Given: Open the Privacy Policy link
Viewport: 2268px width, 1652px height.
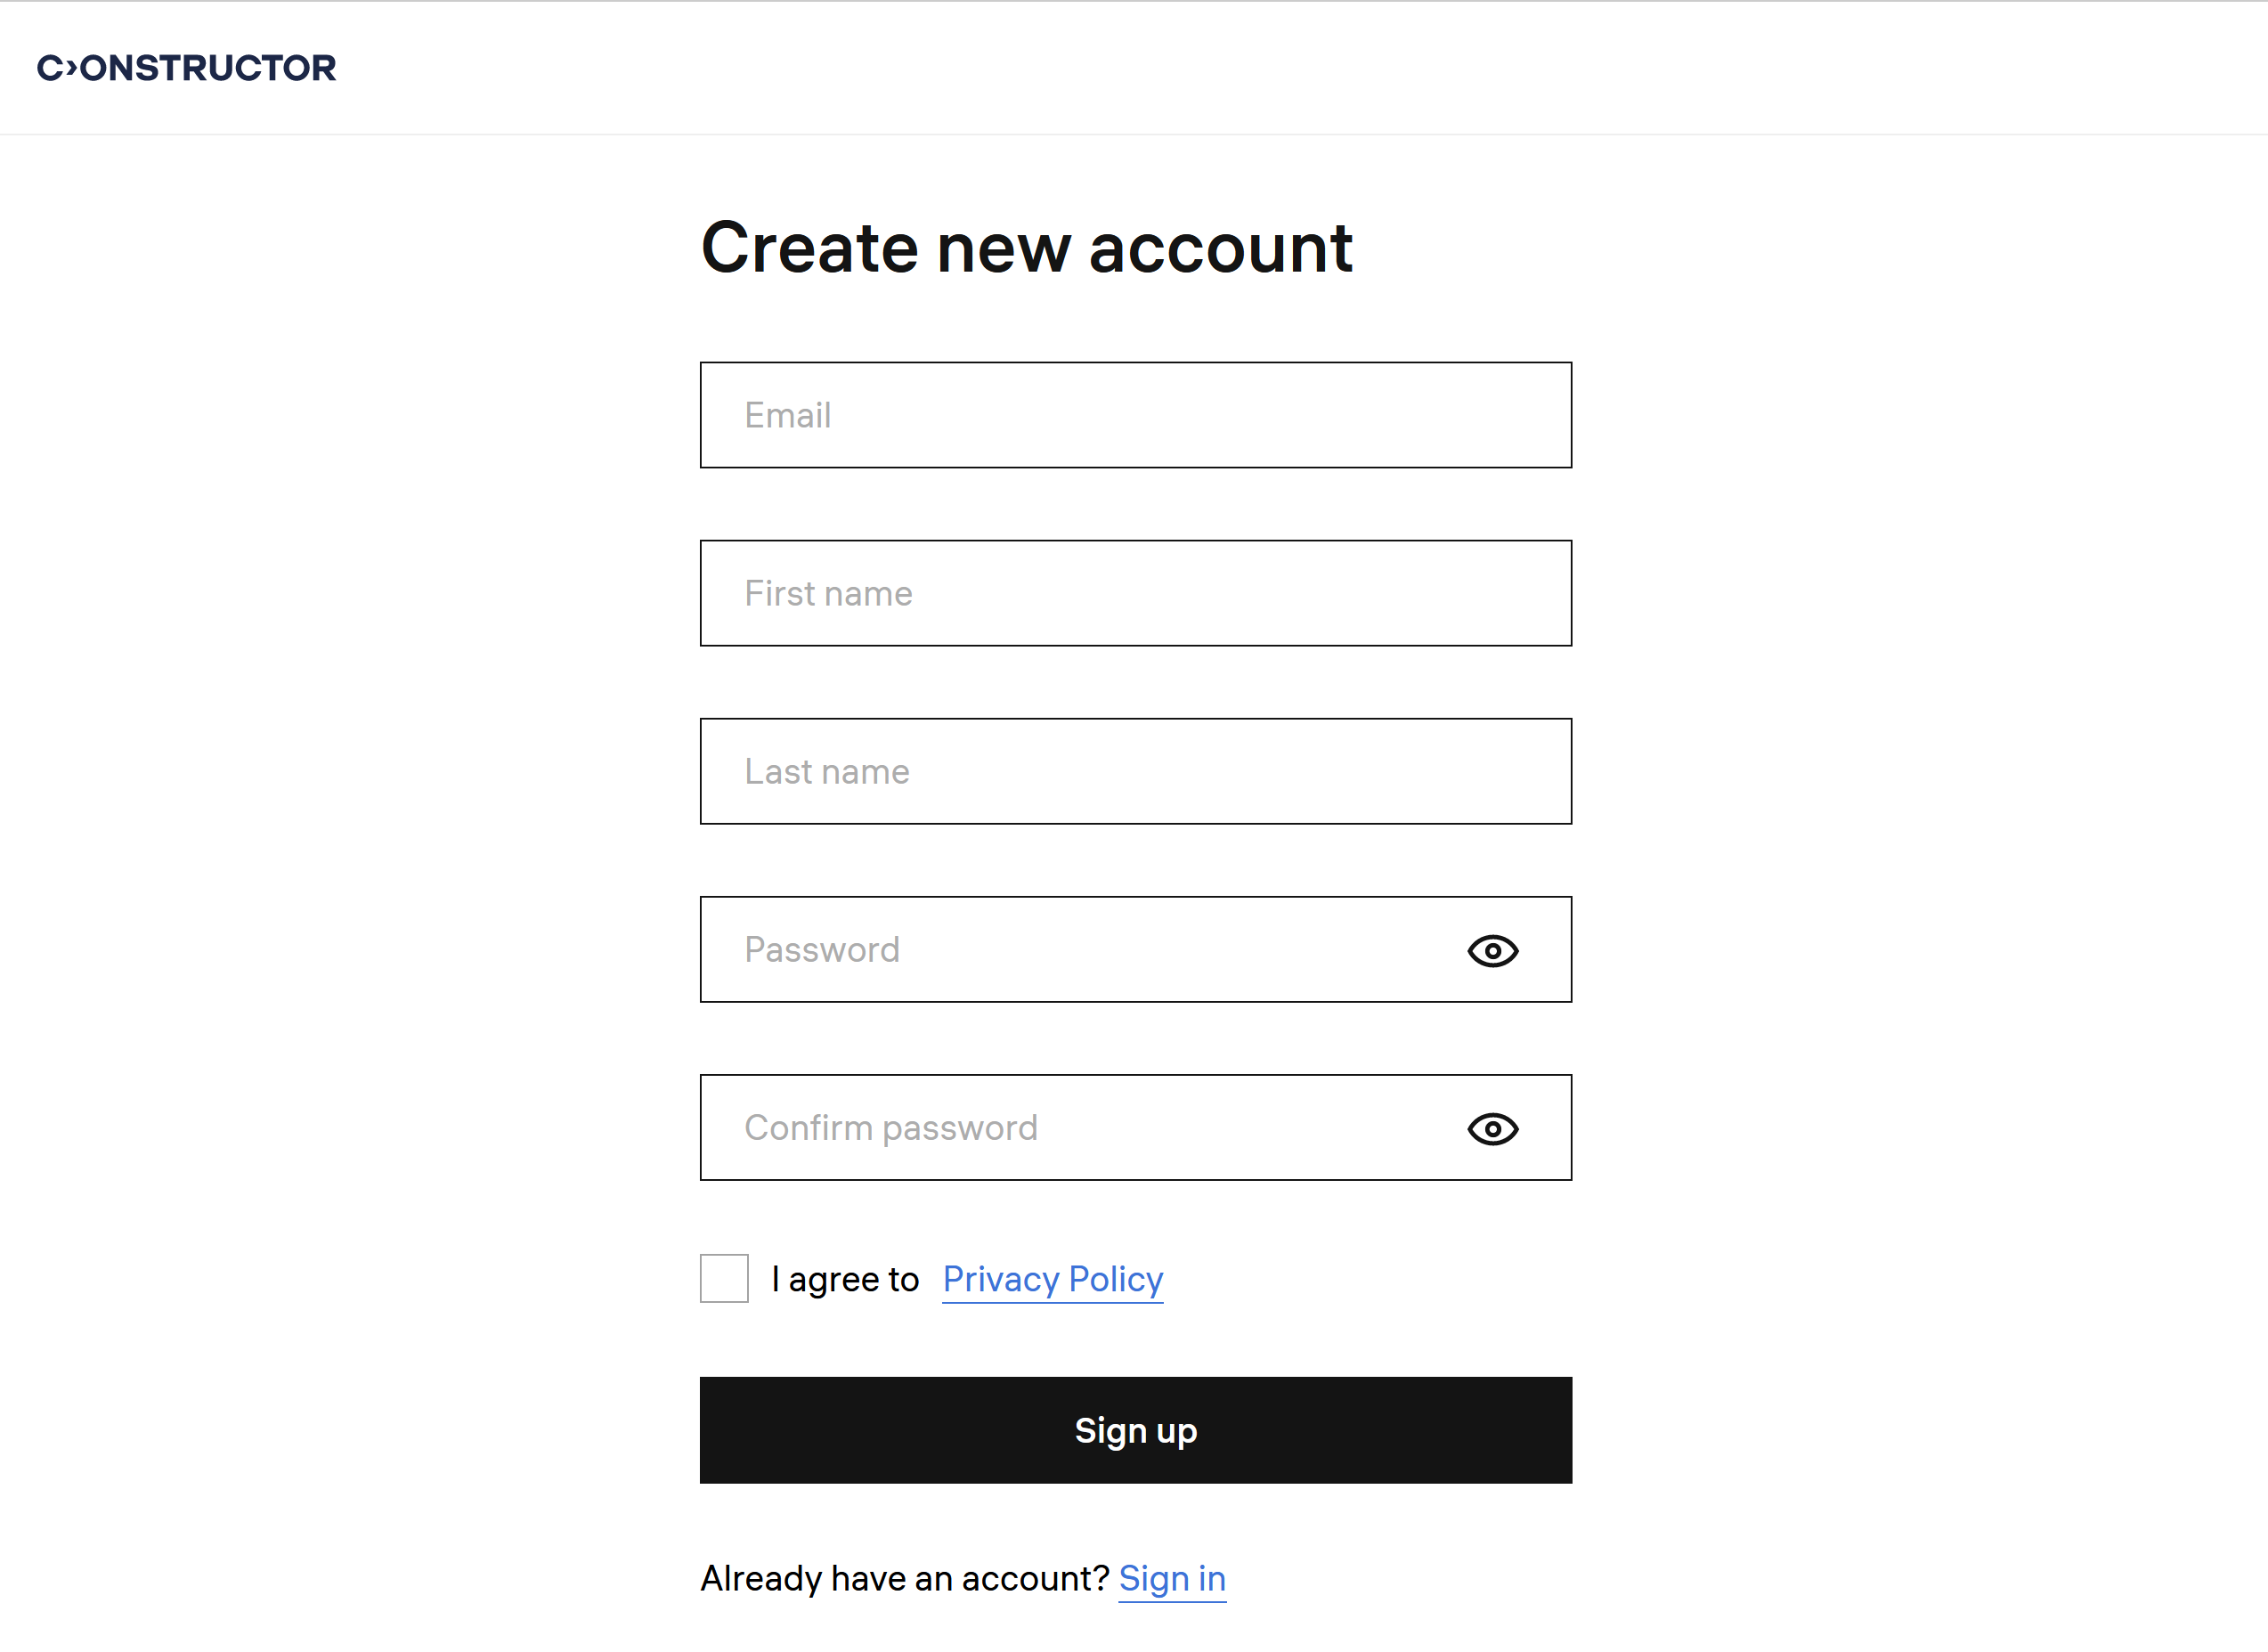Looking at the screenshot, I should pos(1052,1279).
